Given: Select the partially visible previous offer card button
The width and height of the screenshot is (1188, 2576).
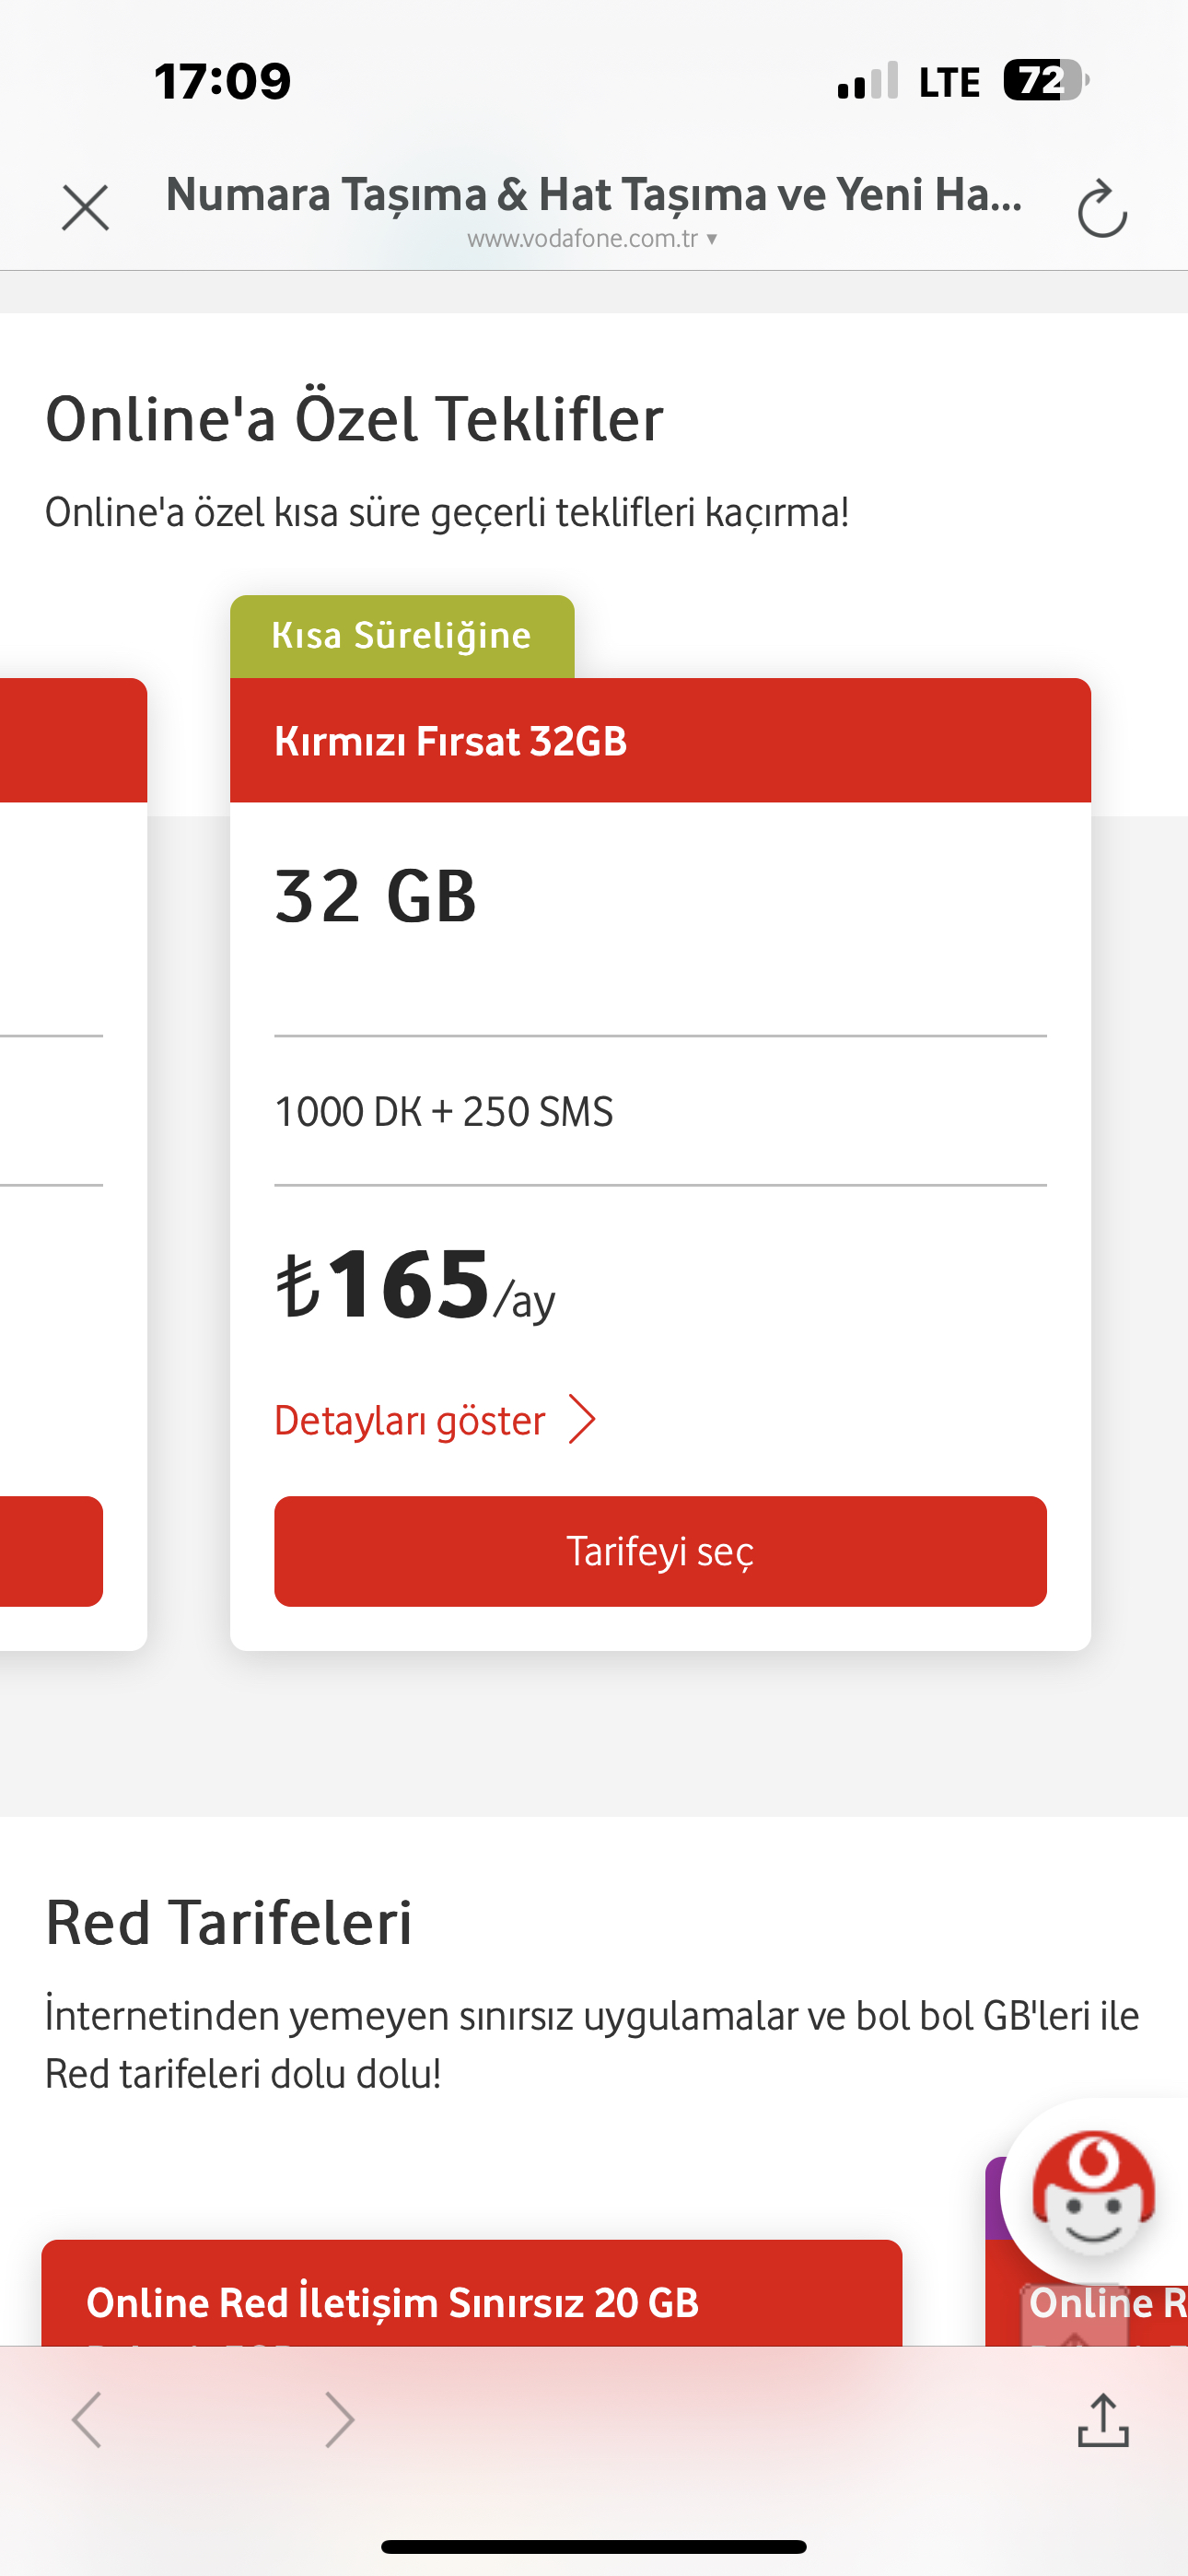Looking at the screenshot, I should click(x=51, y=1551).
